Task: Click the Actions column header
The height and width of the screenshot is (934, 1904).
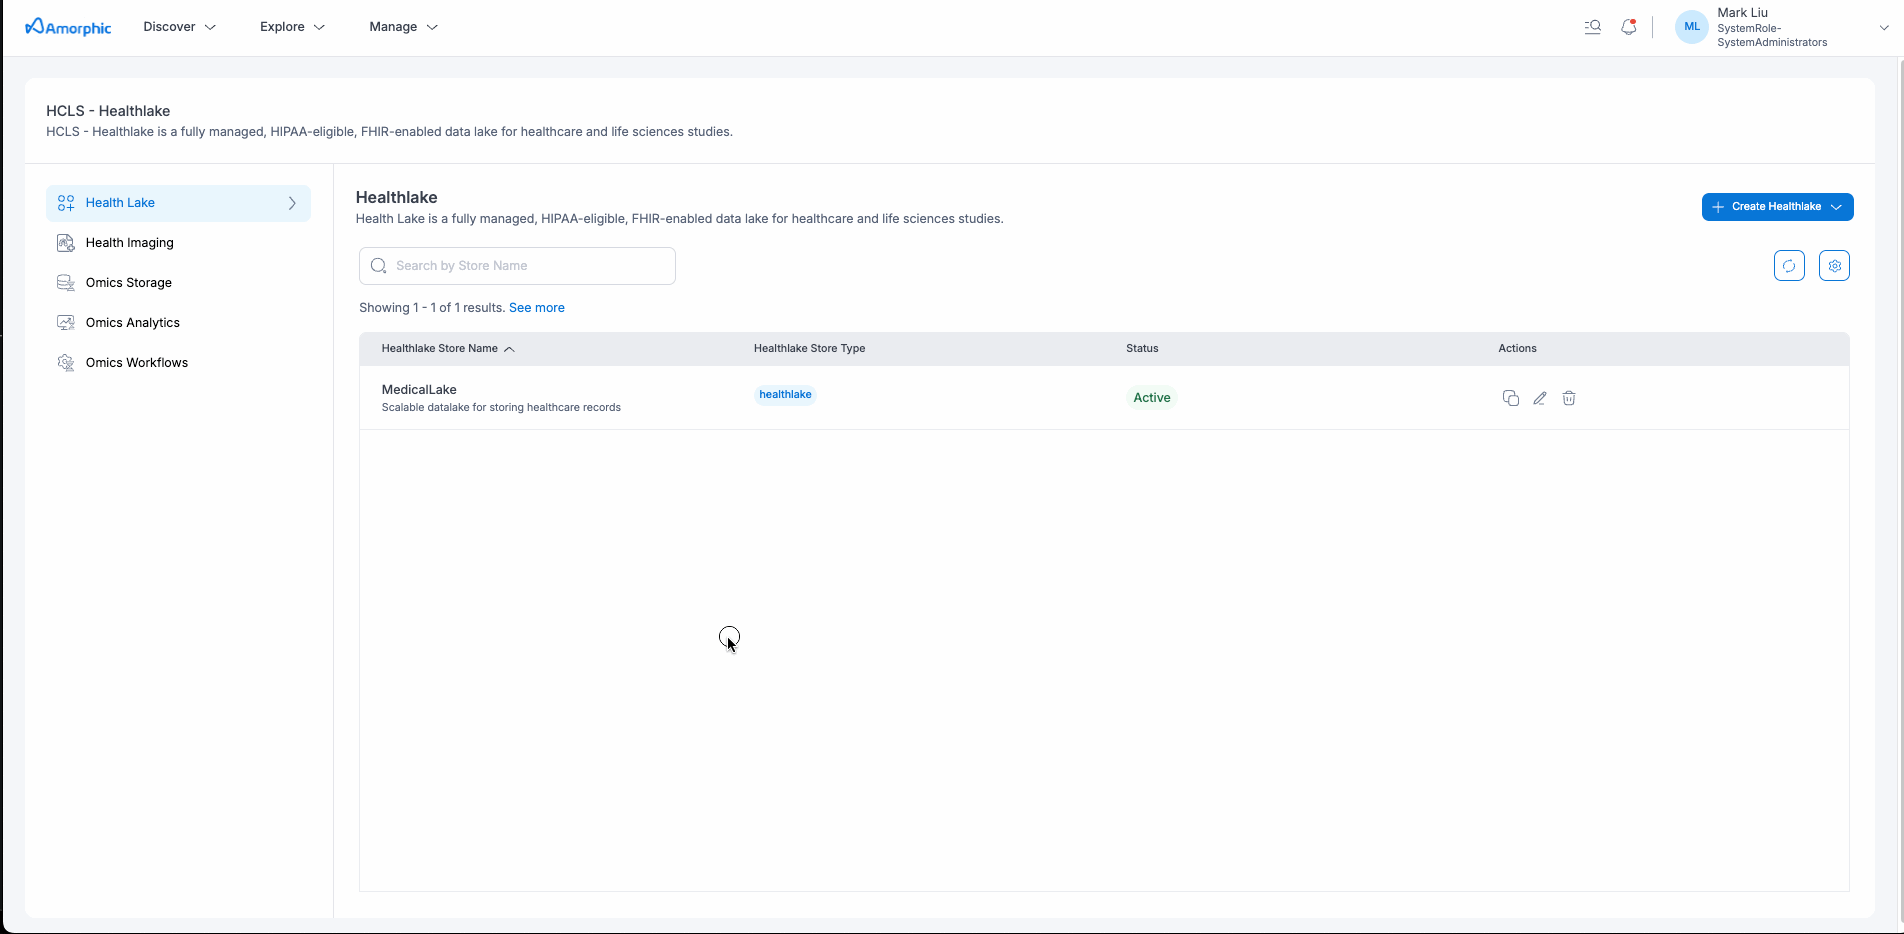Action: [1517, 349]
